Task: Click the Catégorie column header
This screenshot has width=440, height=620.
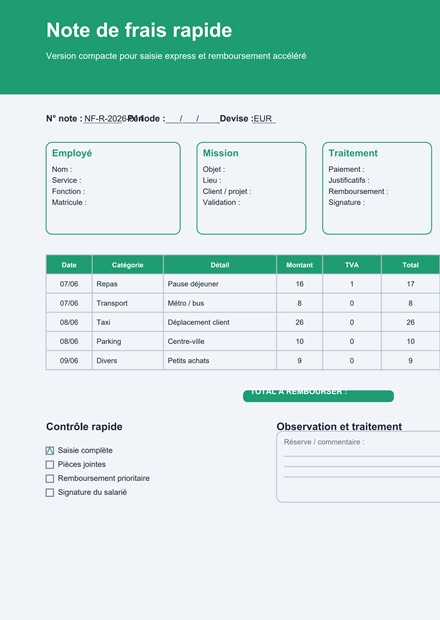Action: pos(128,265)
